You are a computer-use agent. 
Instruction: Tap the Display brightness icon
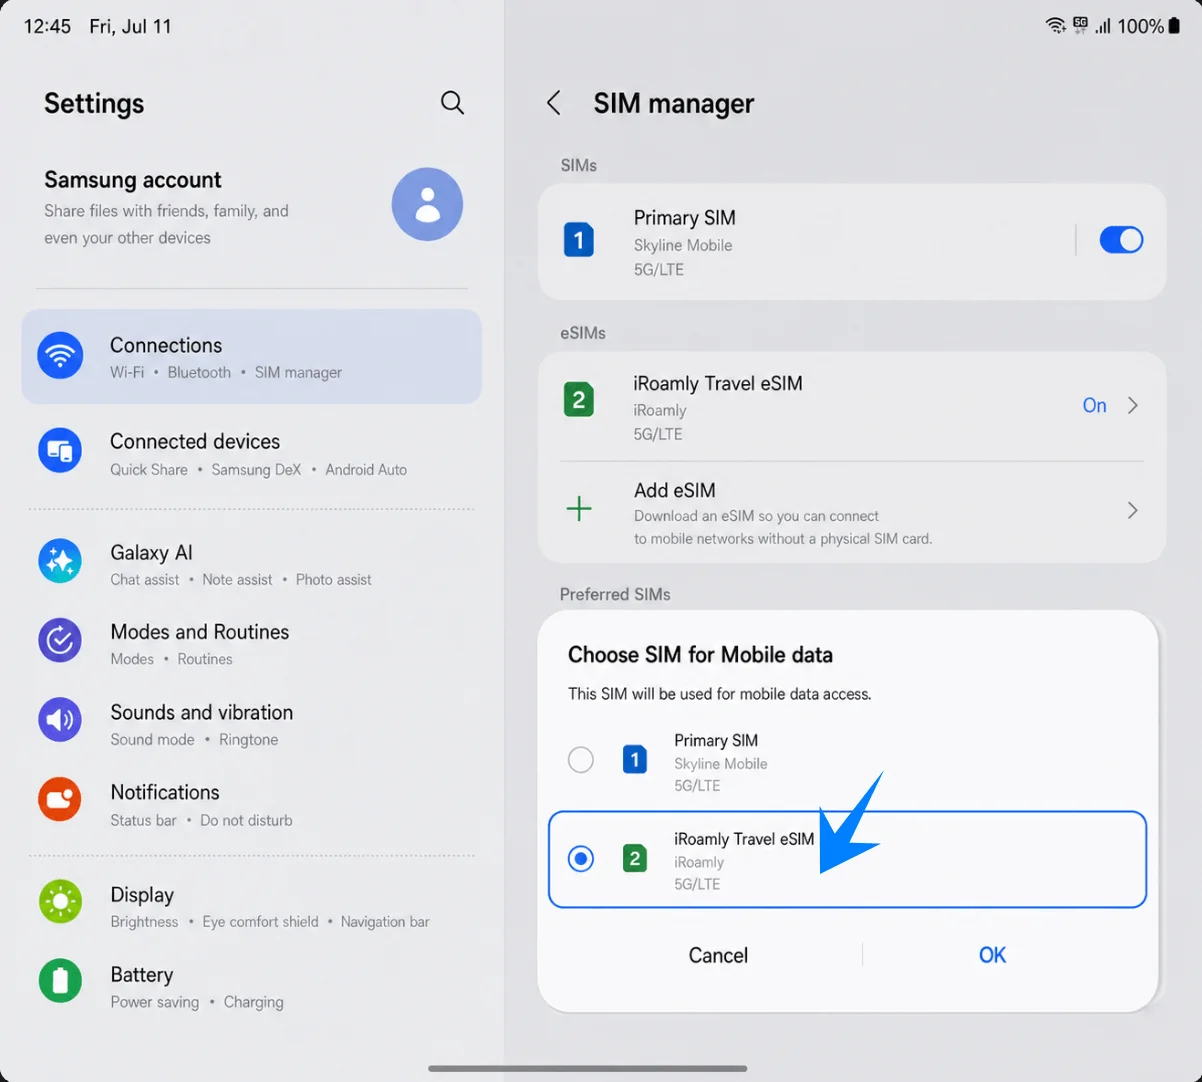click(x=60, y=902)
